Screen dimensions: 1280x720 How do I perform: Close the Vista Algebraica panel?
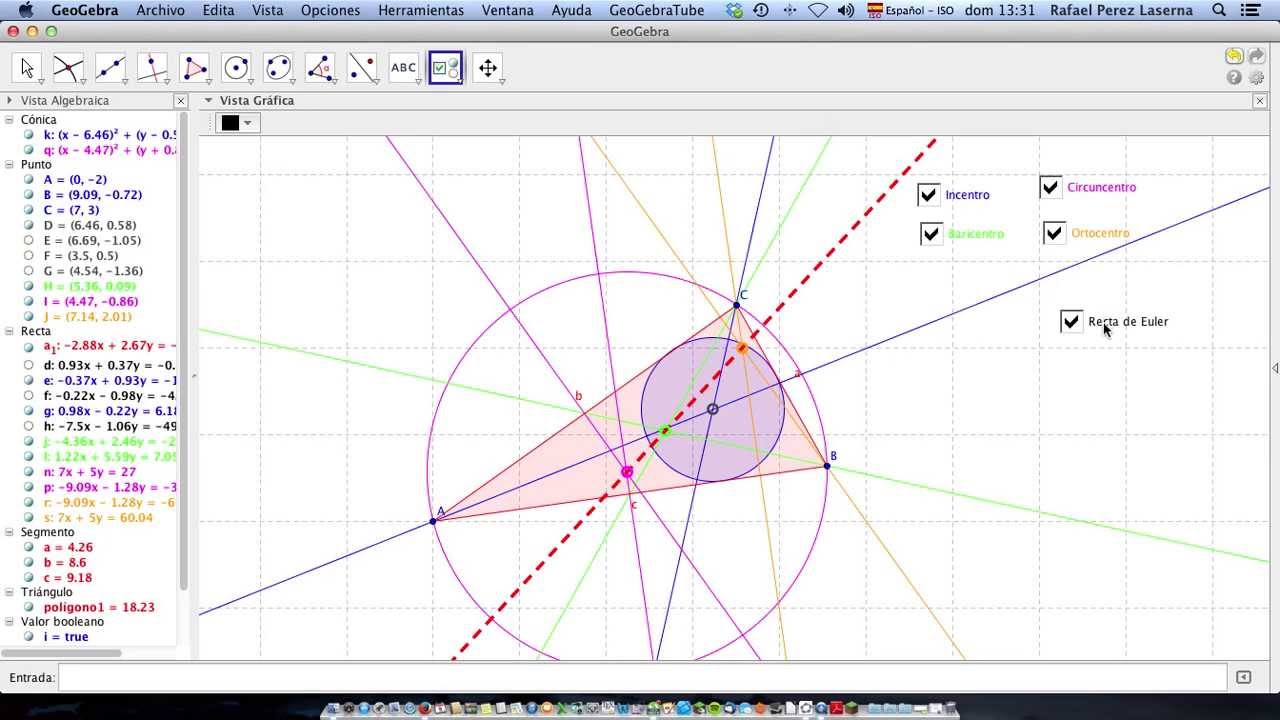tap(181, 101)
